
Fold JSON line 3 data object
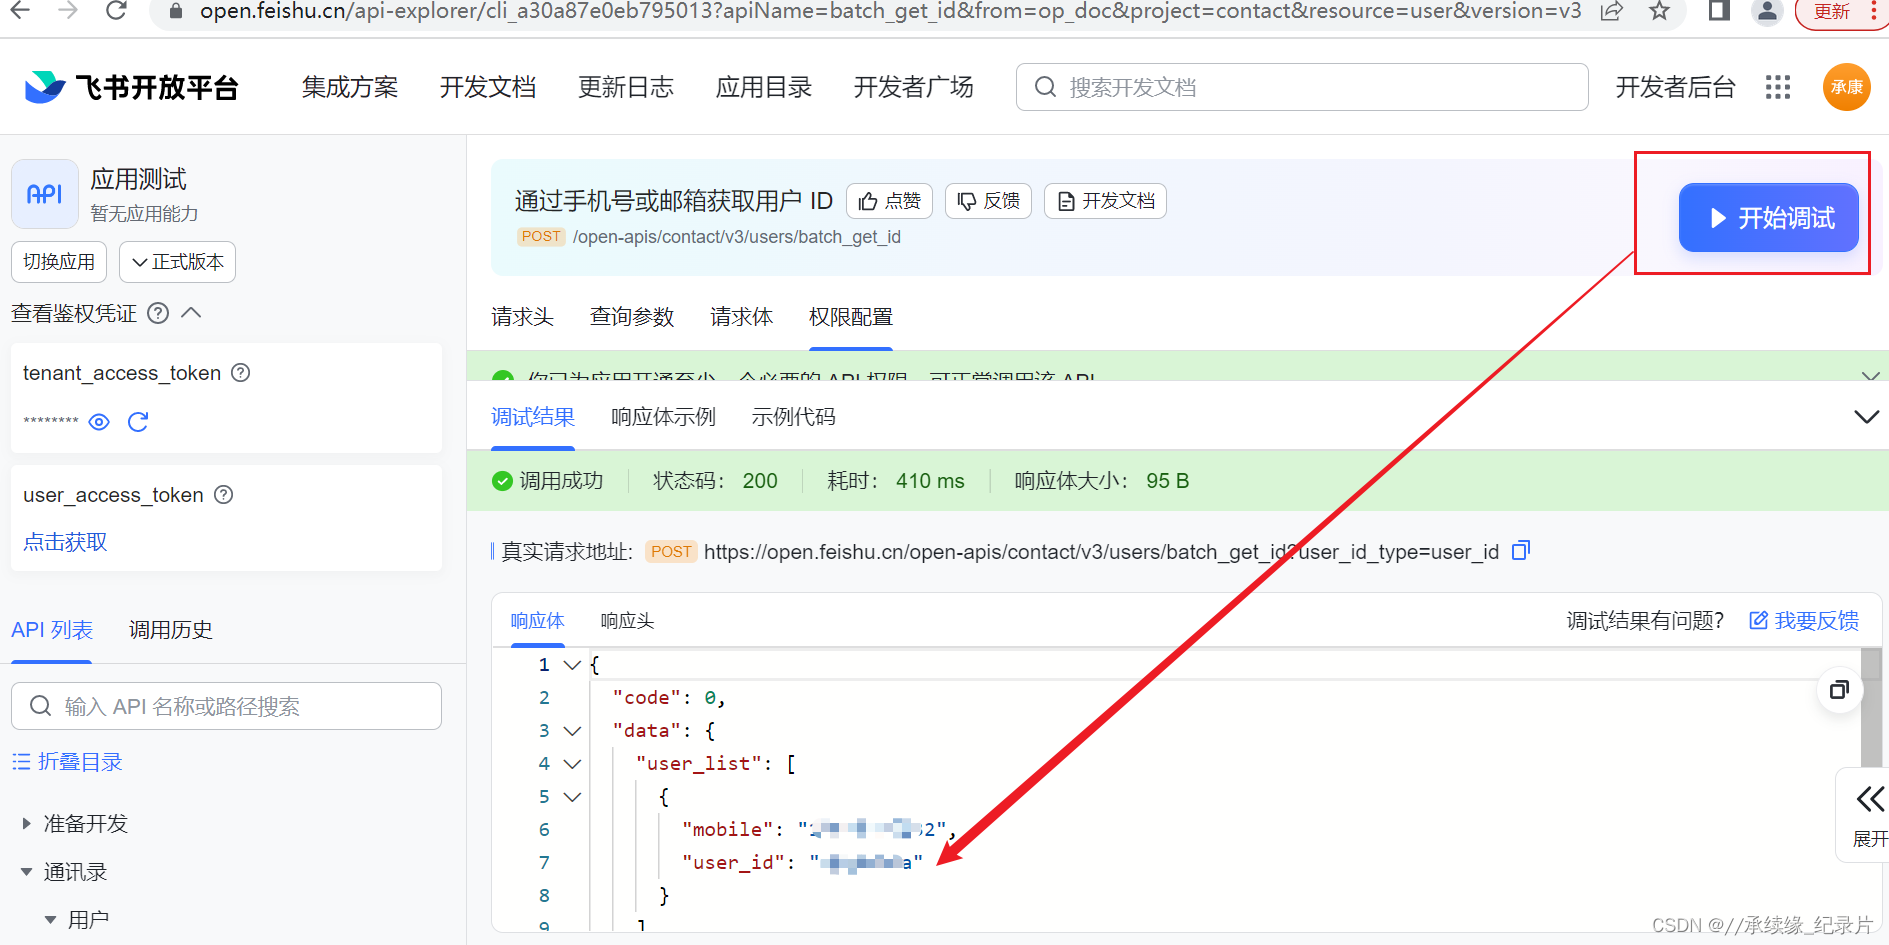572,731
